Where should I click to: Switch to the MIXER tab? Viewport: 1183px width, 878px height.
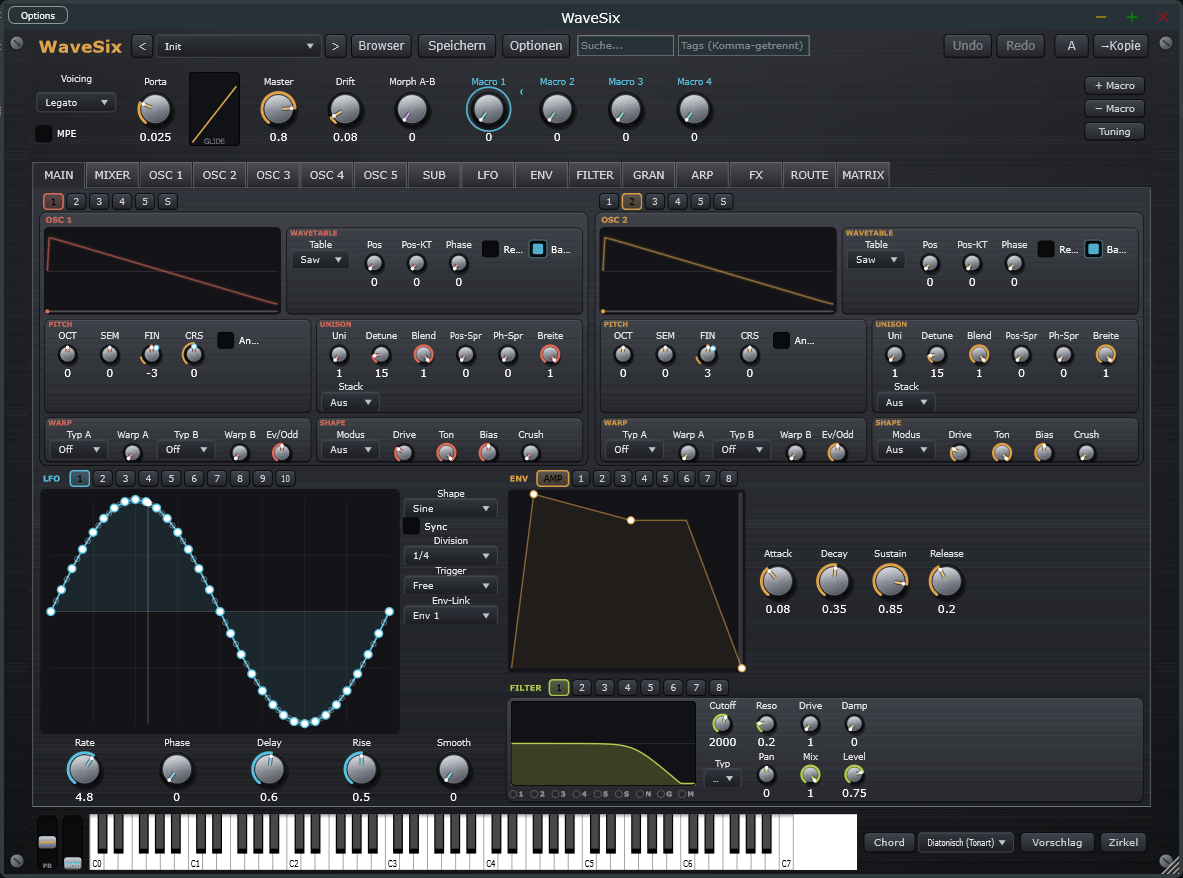tap(112, 175)
